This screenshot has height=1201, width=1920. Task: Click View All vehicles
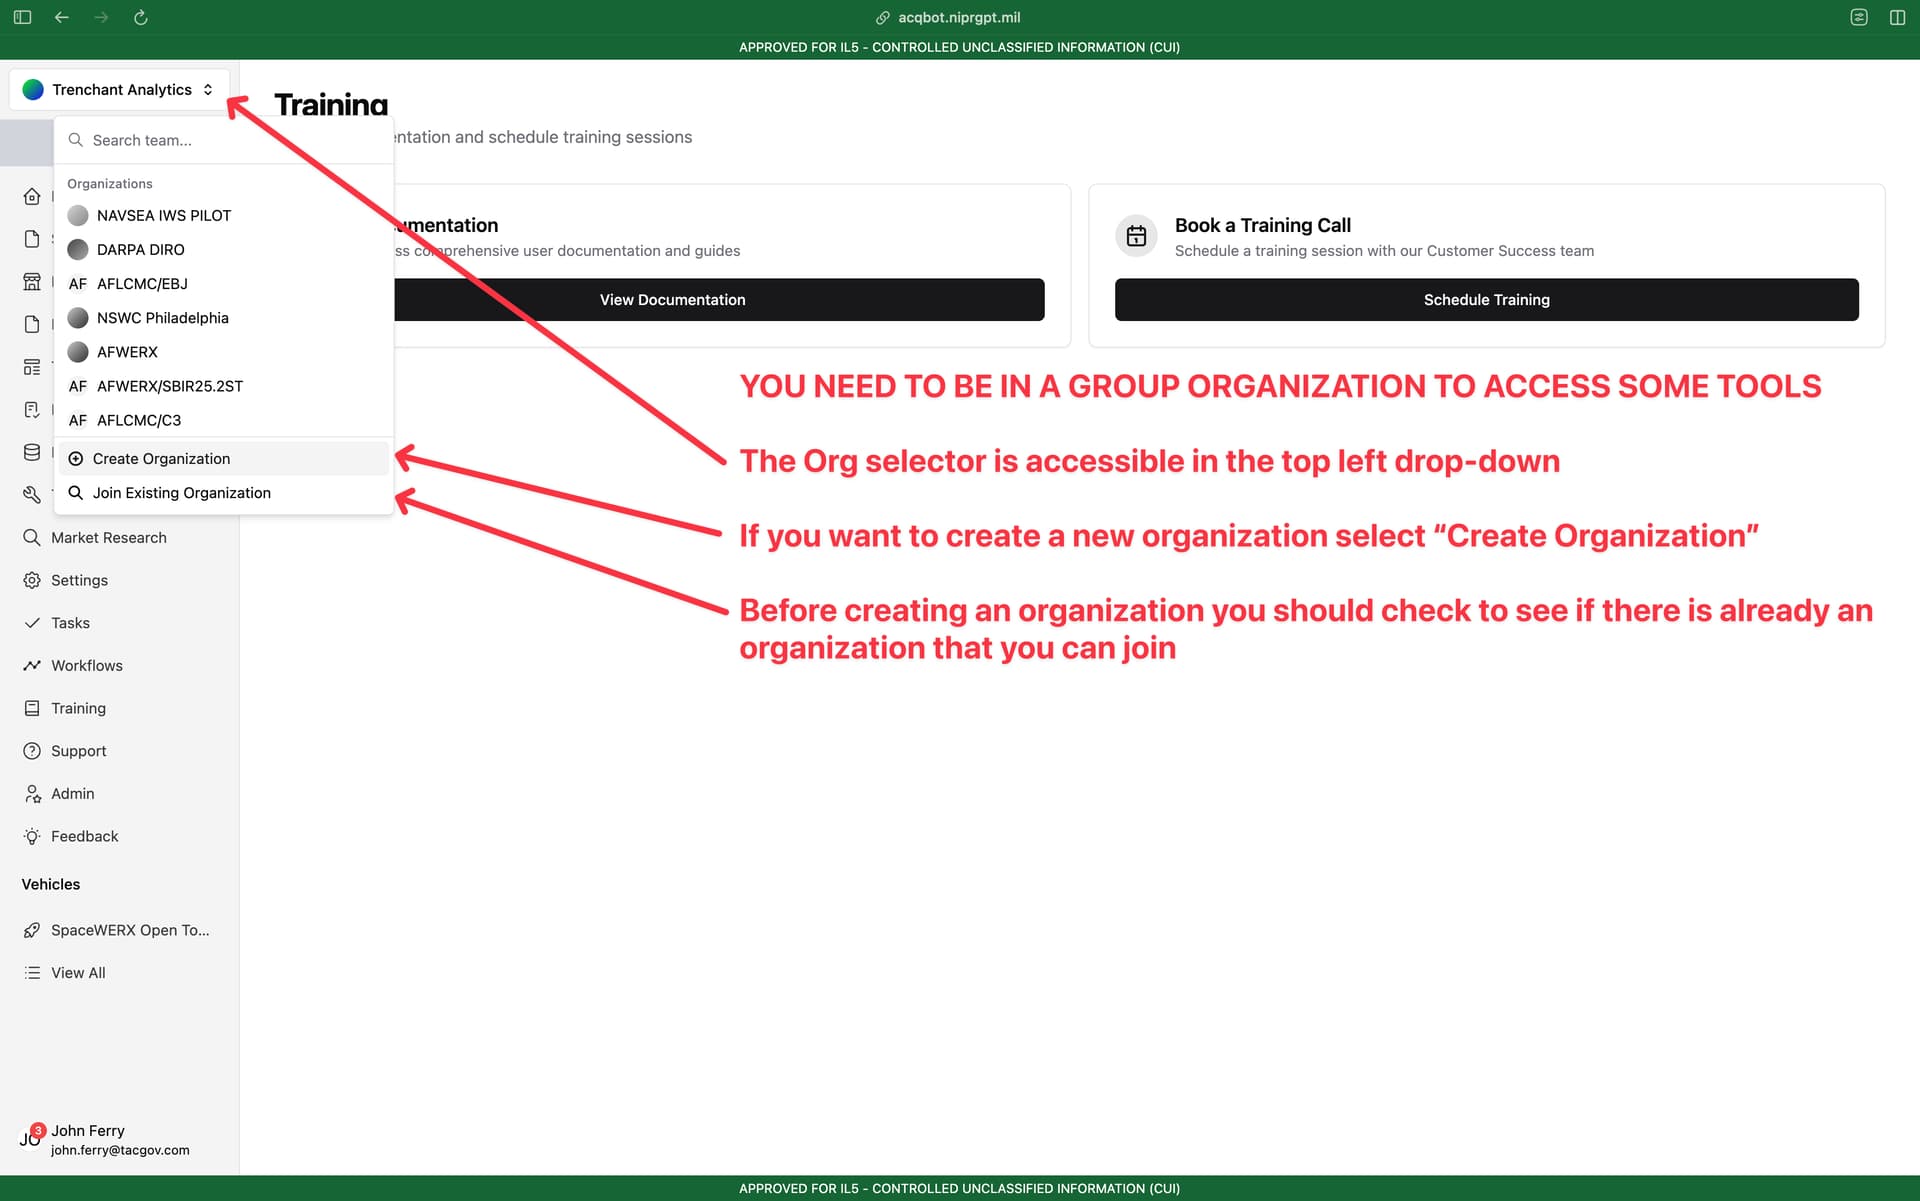(78, 973)
